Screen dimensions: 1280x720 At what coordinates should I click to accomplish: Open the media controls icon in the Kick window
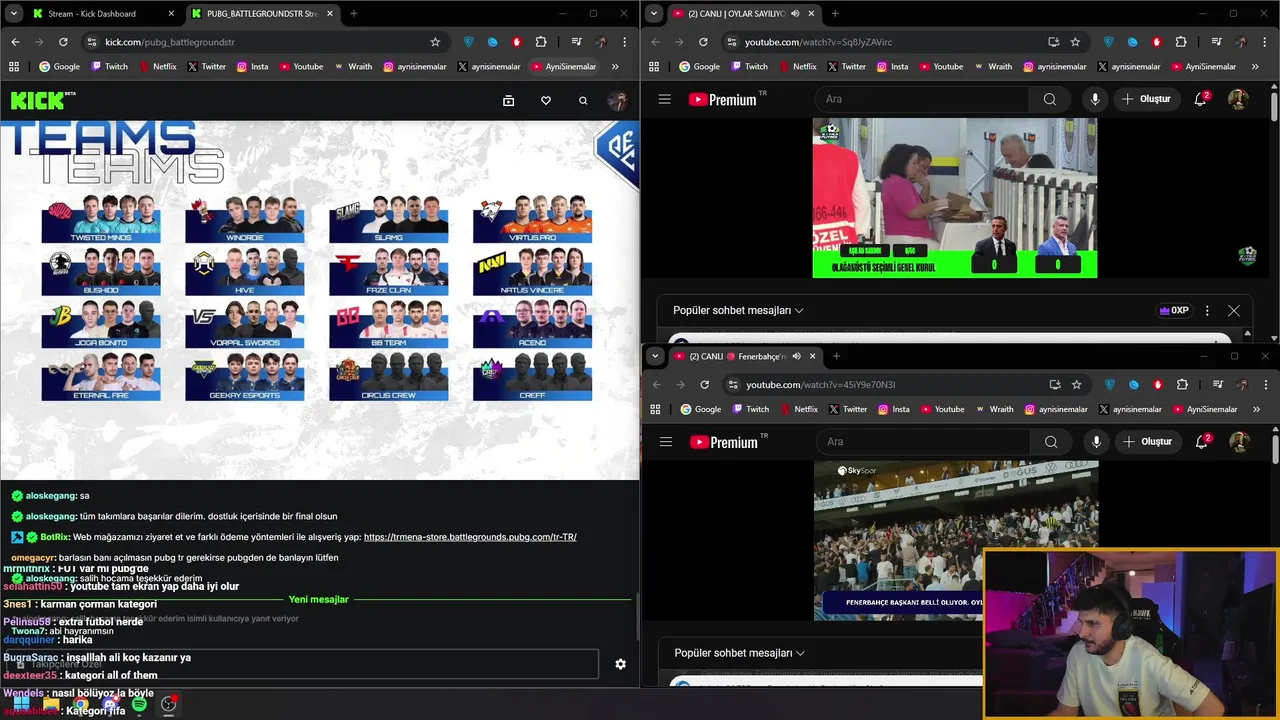pyautogui.click(x=577, y=42)
